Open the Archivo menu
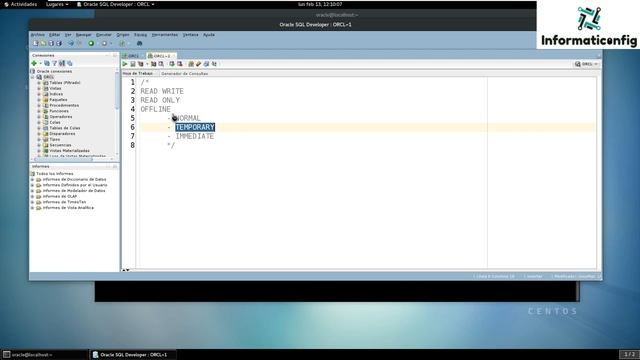640x360 pixels. (x=38, y=35)
